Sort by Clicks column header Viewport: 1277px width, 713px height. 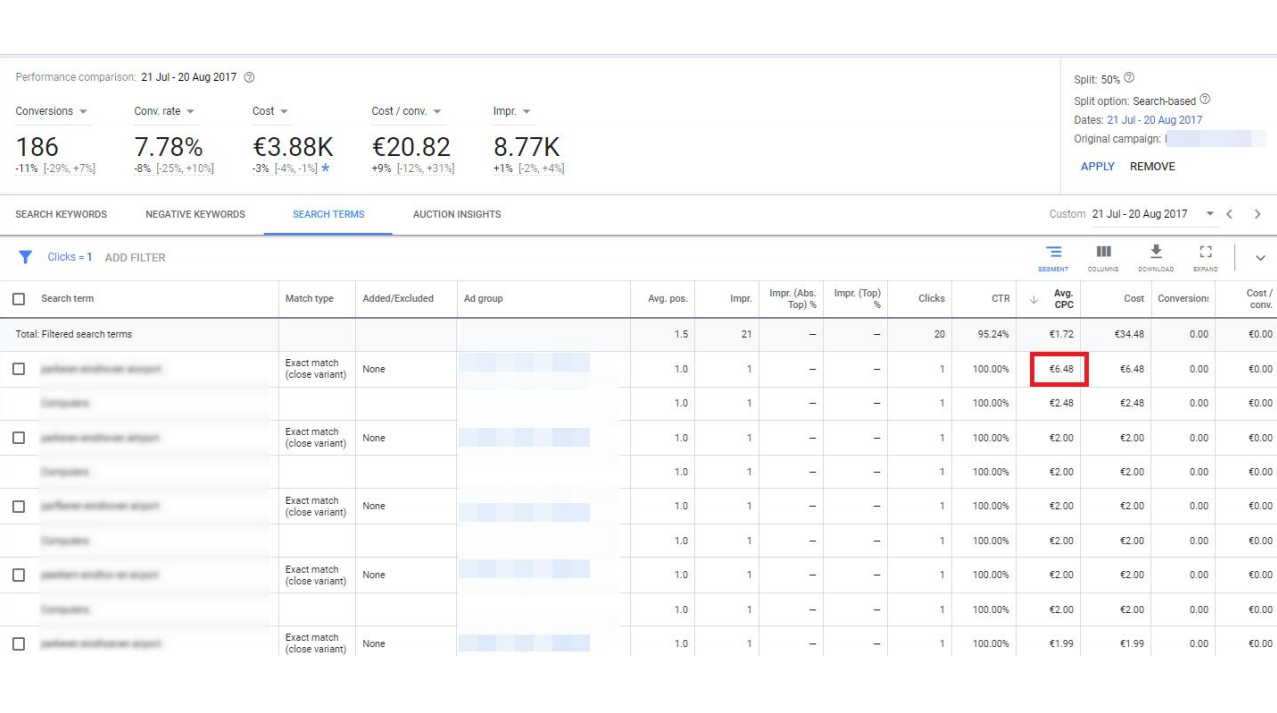click(x=931, y=299)
